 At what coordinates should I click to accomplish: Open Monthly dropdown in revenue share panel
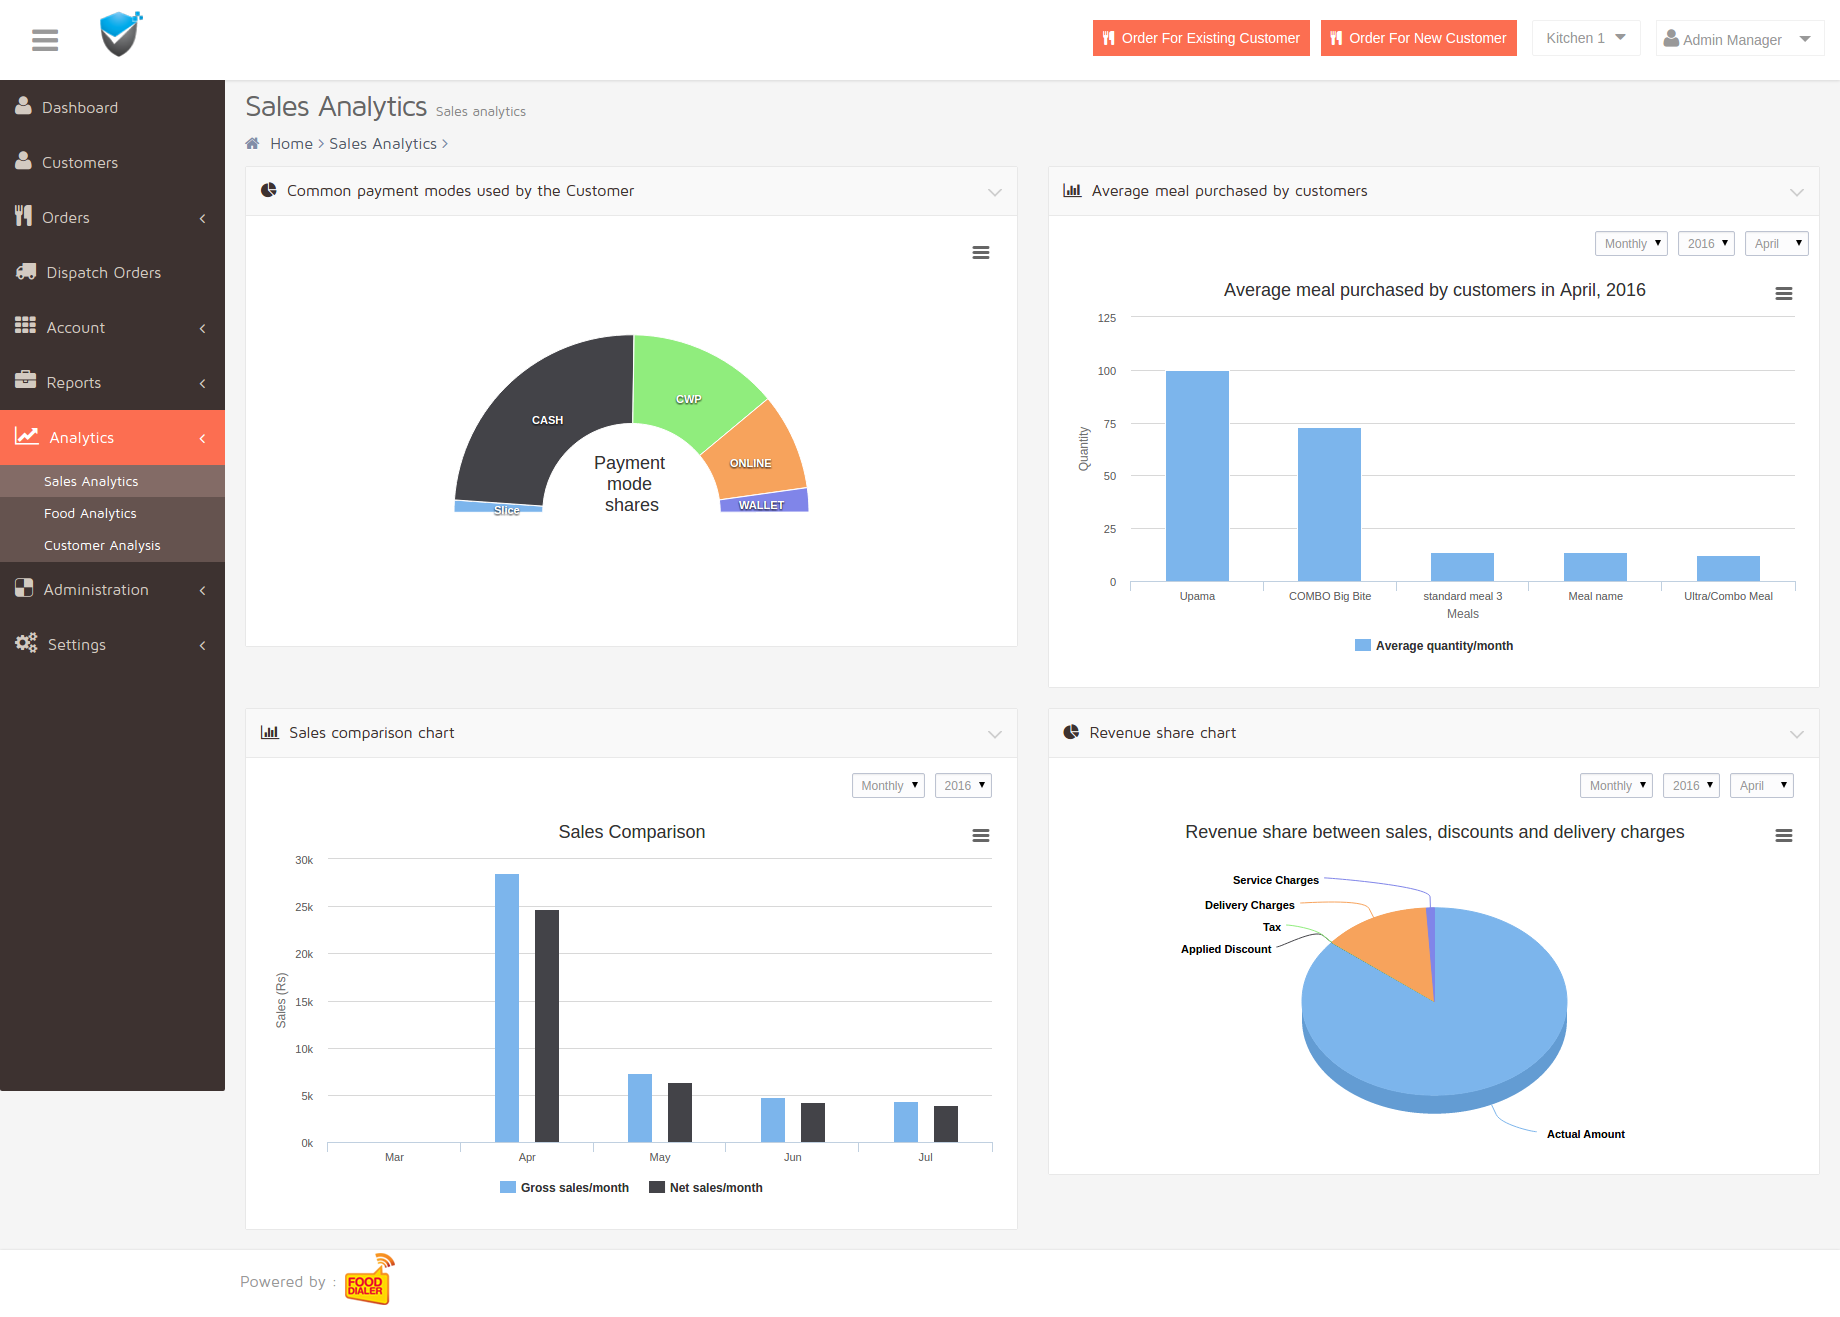pyautogui.click(x=1616, y=785)
